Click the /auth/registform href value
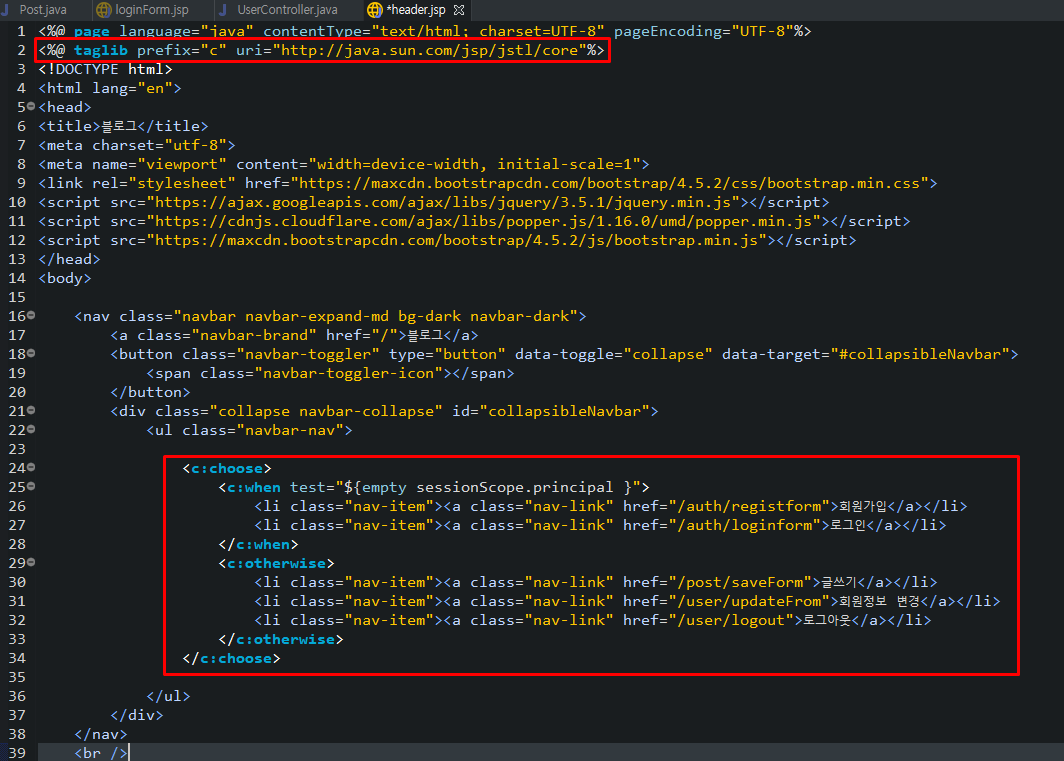The height and width of the screenshot is (761, 1064). click(749, 506)
